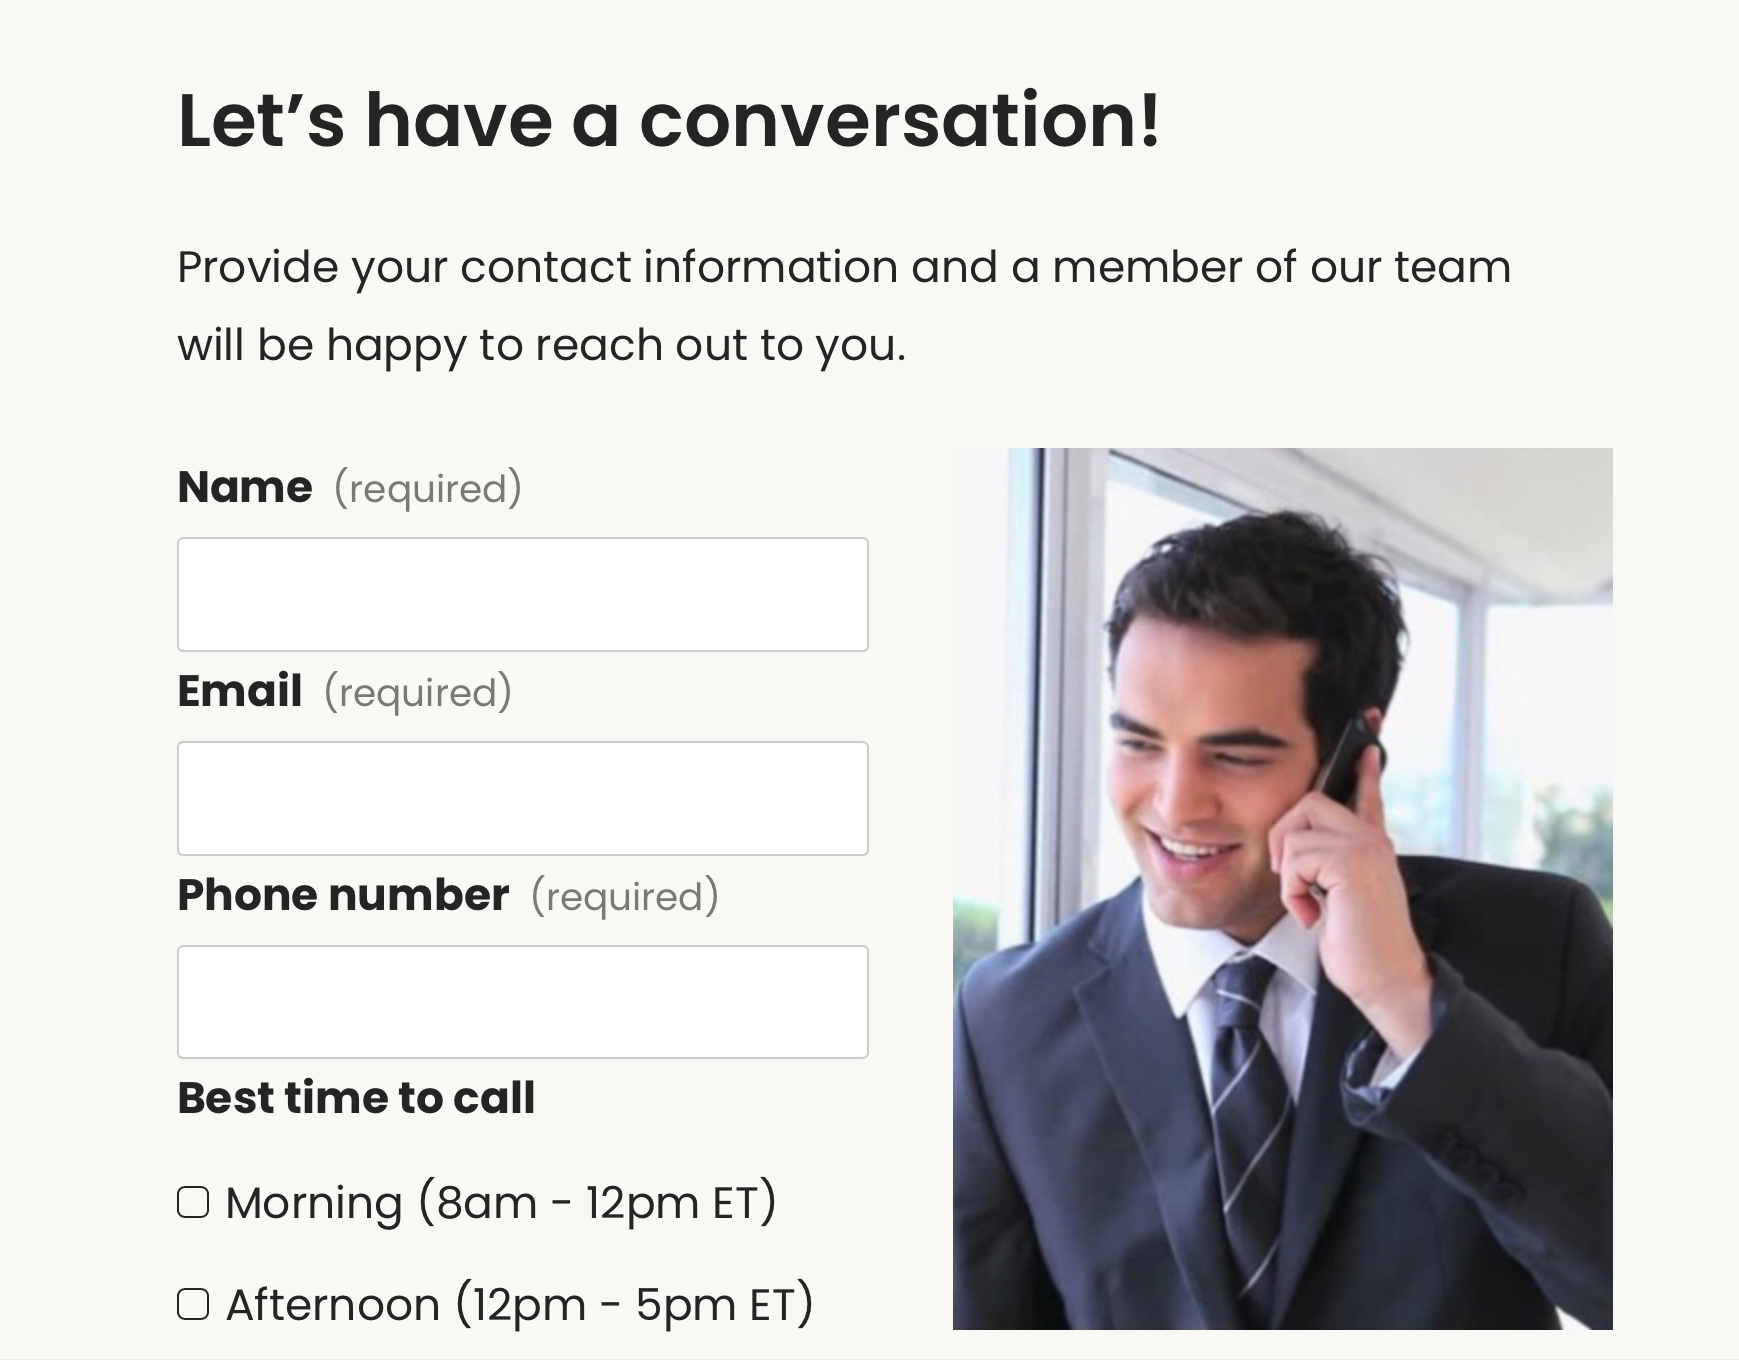Click the Best time to call heading
Viewport: 1739px width, 1360px height.
tap(356, 1098)
